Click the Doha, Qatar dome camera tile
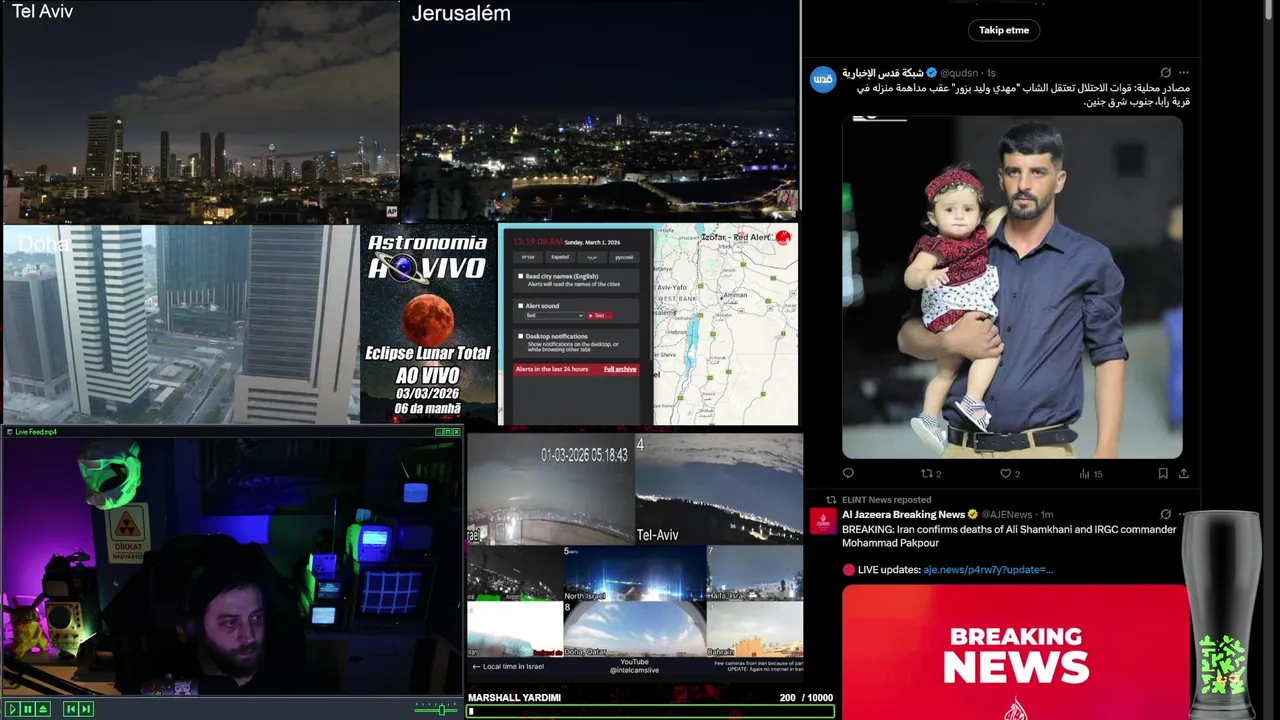 [635, 629]
